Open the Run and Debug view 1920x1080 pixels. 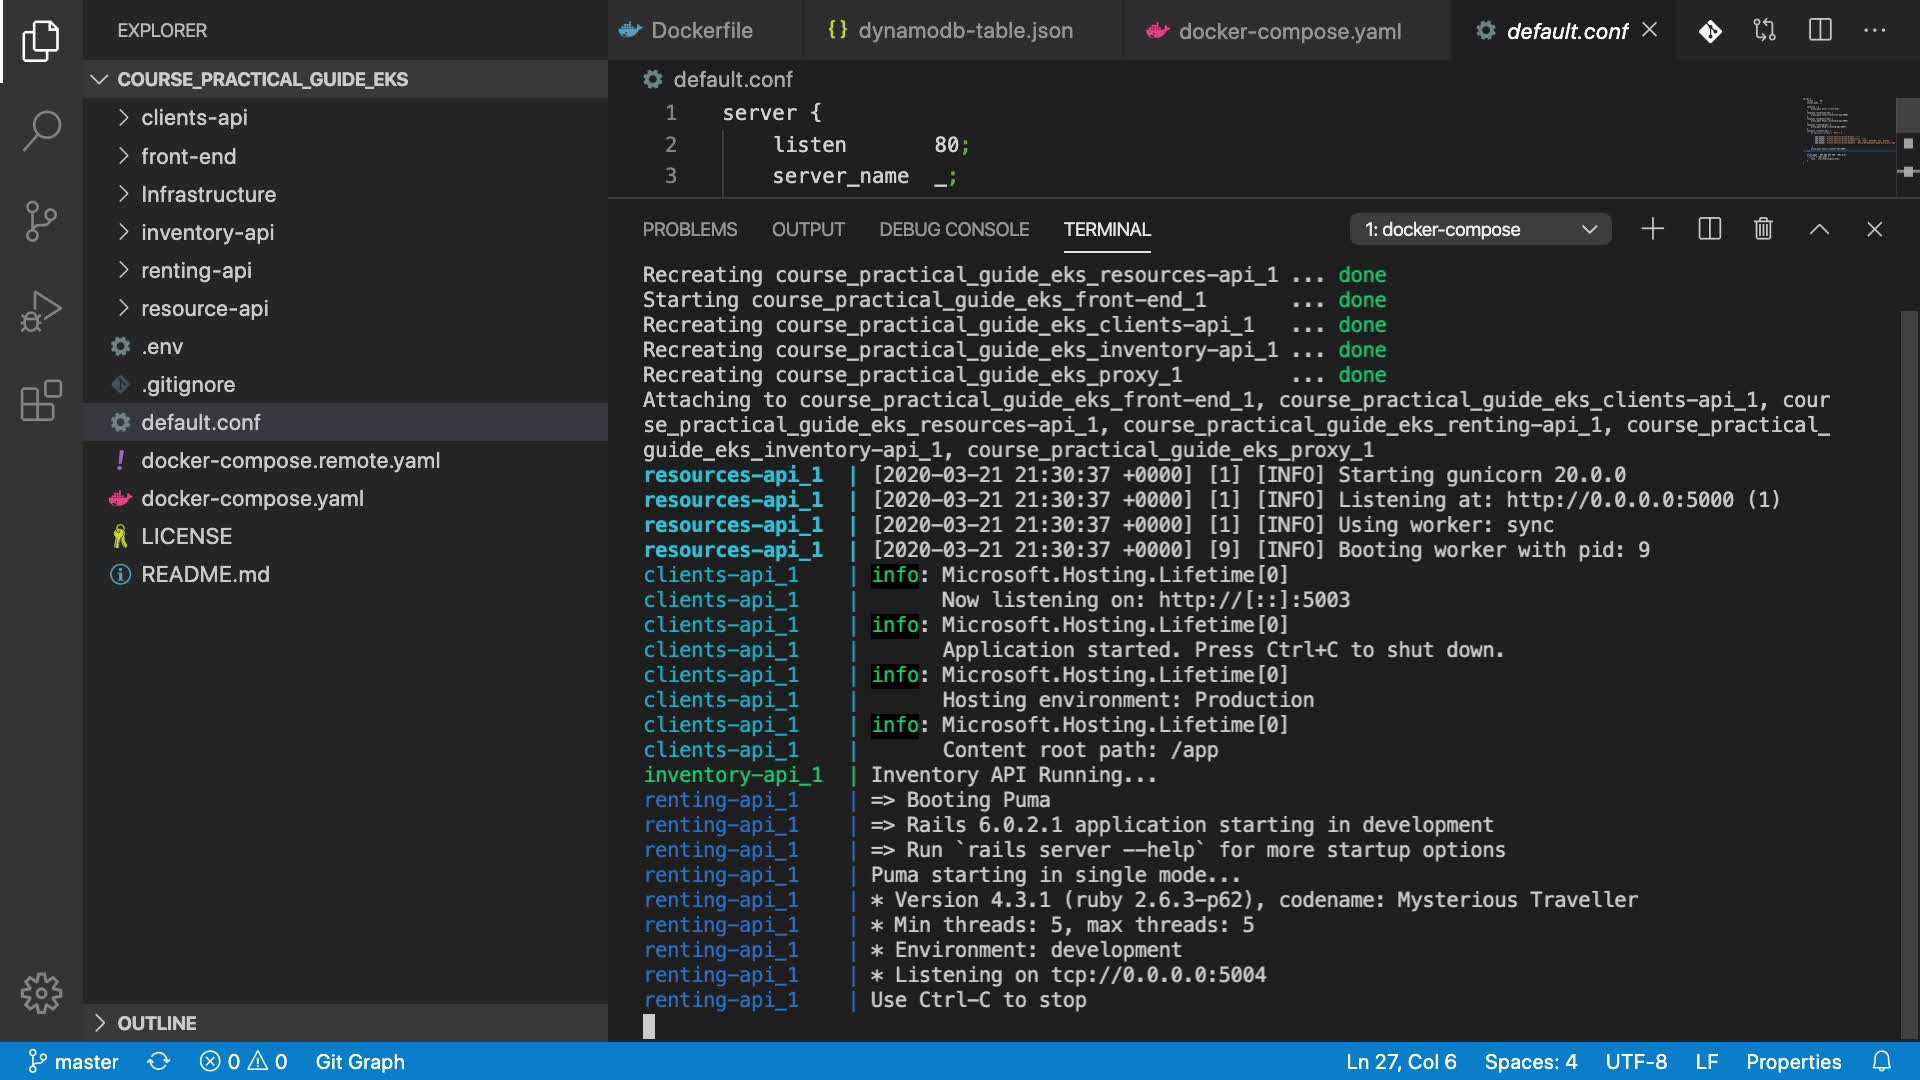[41, 311]
